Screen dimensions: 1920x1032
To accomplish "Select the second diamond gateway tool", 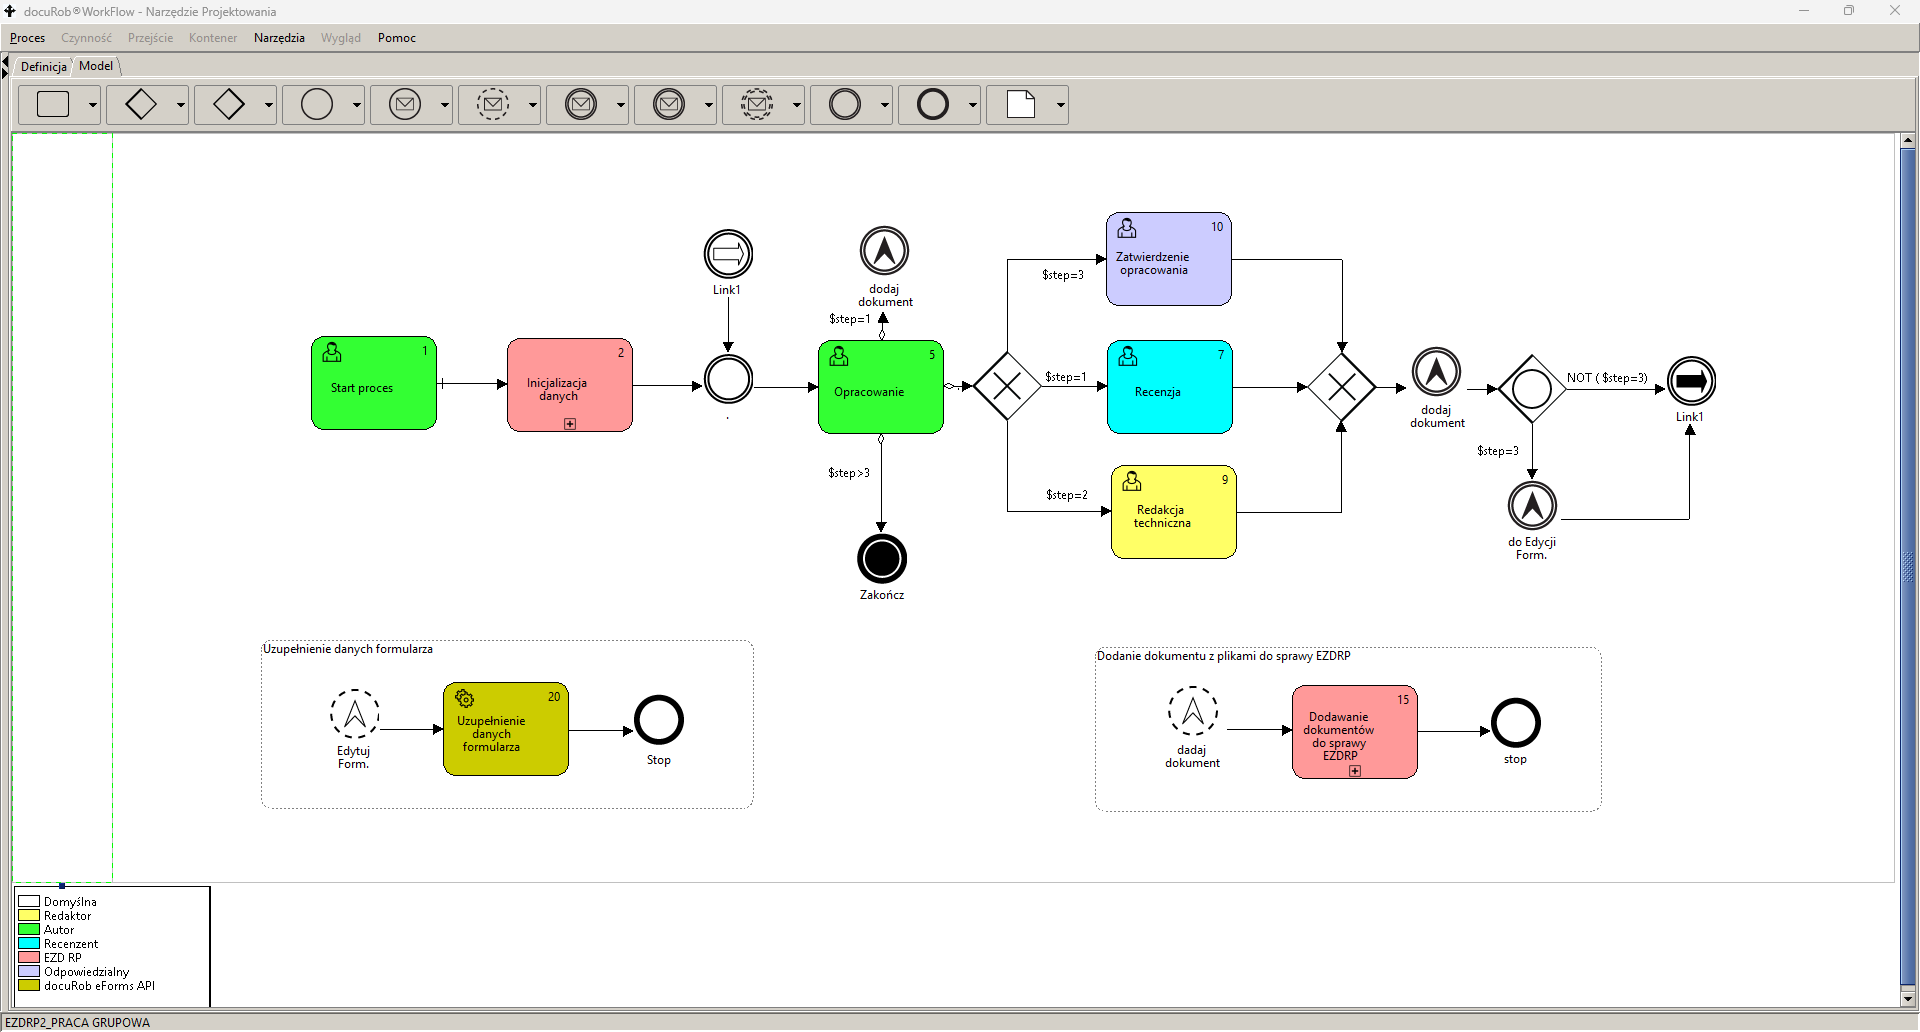I will coord(229,104).
